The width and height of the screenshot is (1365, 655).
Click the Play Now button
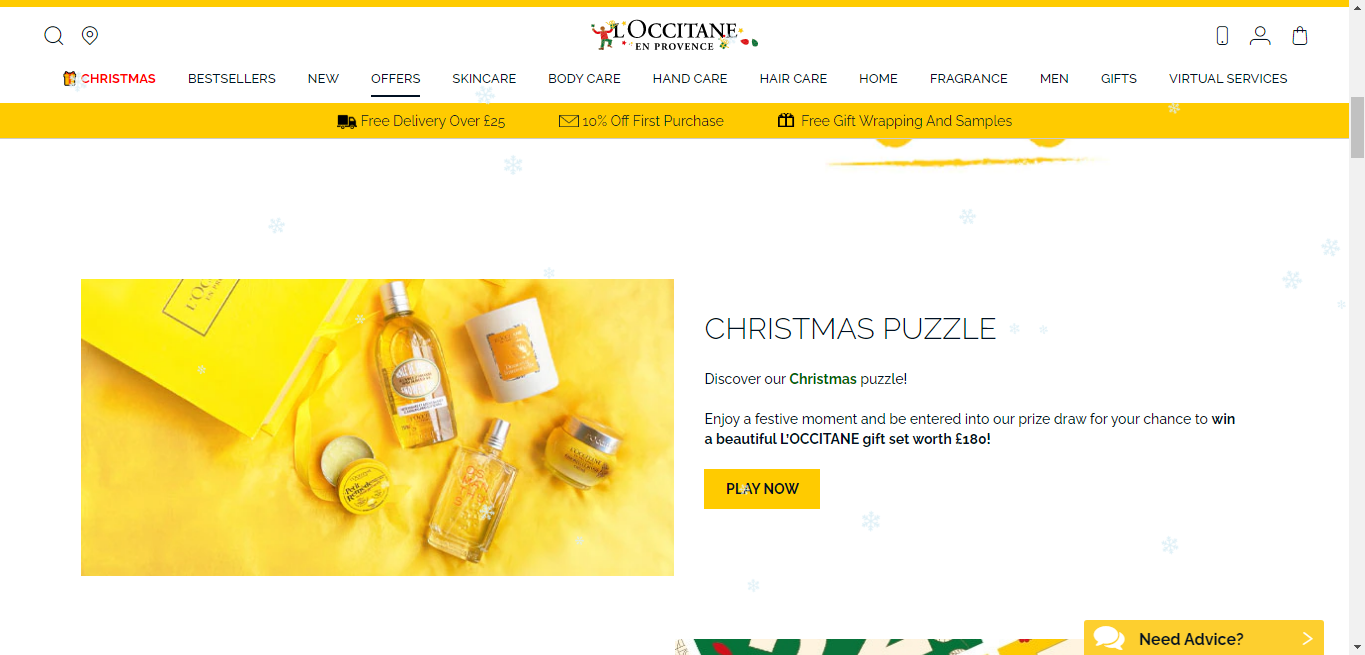point(762,489)
